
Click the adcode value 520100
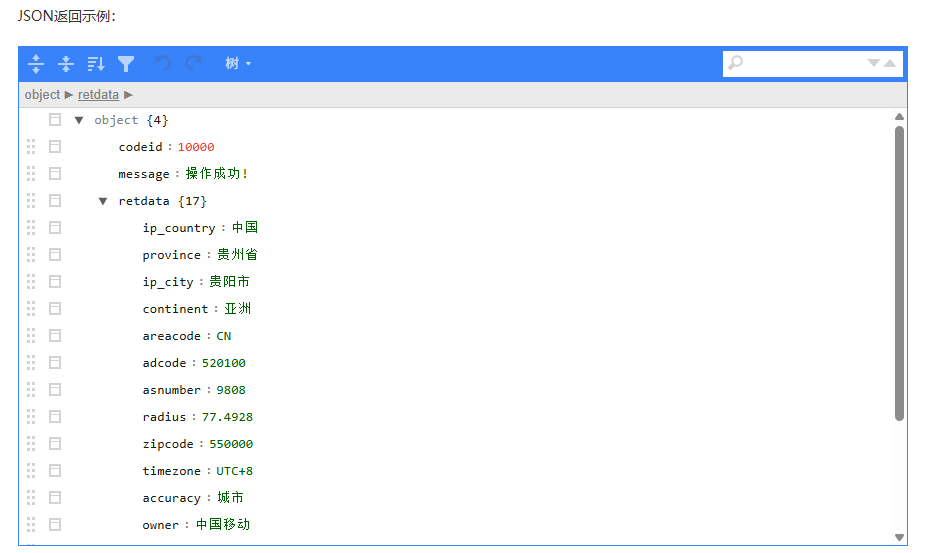tap(223, 363)
